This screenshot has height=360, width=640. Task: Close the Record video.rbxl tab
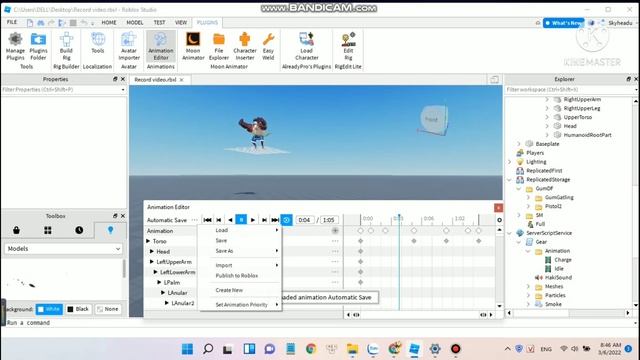(182, 80)
